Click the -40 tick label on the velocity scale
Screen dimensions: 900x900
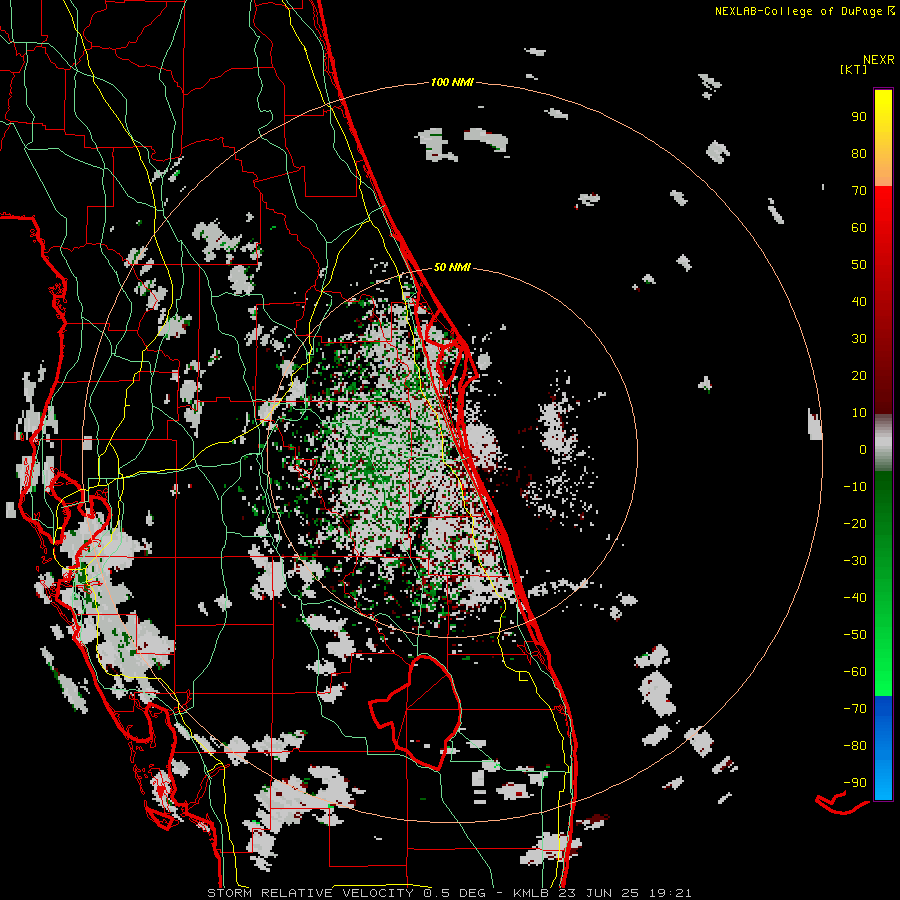coord(855,598)
